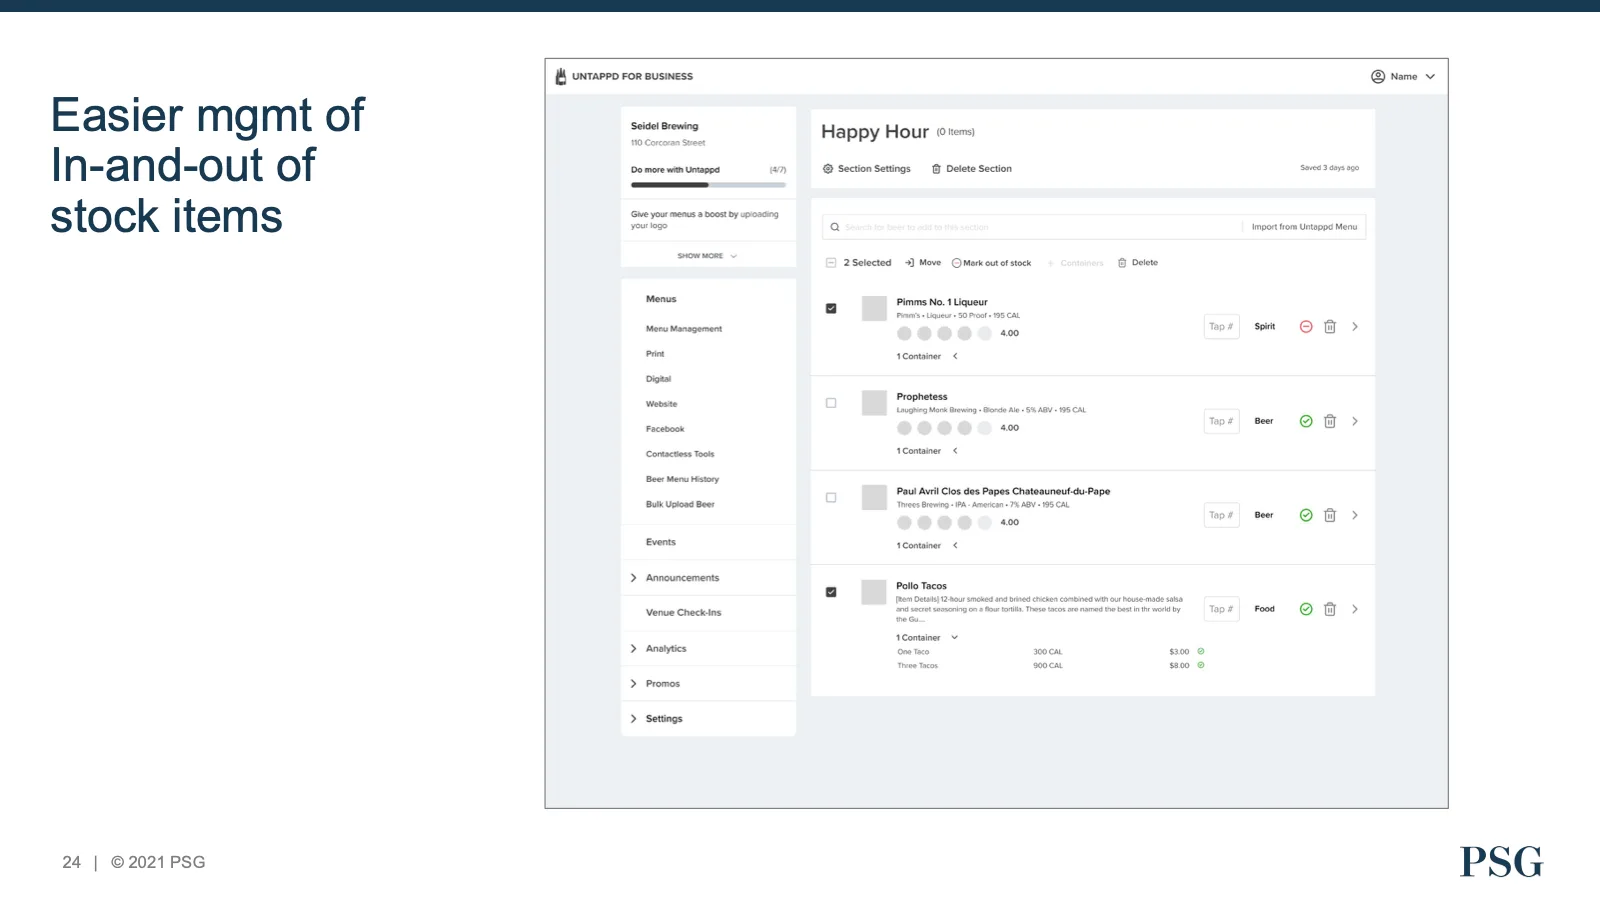This screenshot has width=1600, height=900.
Task: Toggle in-stock icon for Pollo Tacos
Action: click(x=1306, y=609)
